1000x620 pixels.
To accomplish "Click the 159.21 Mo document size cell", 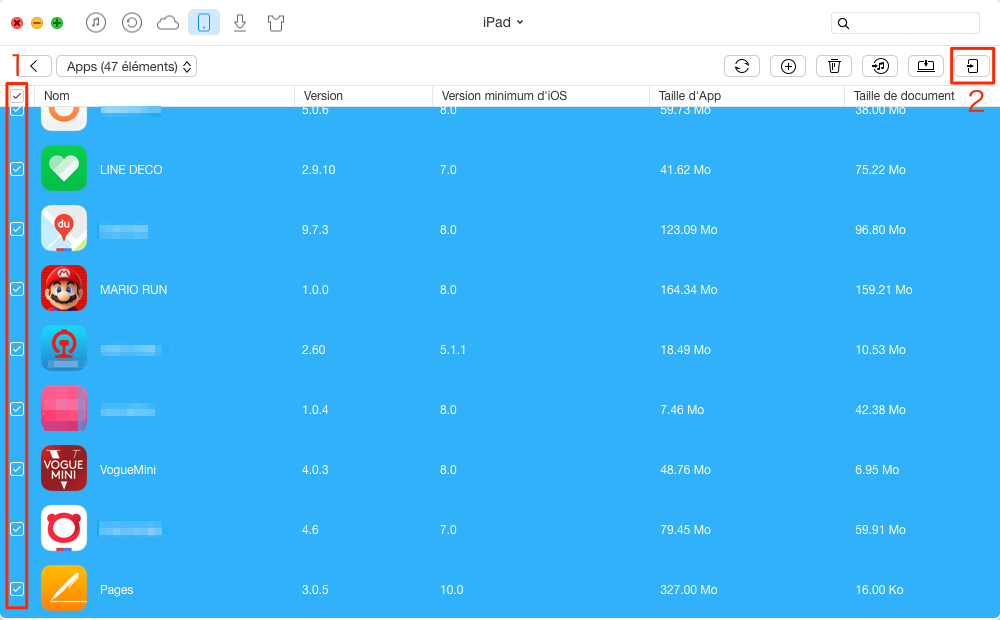I will click(883, 290).
